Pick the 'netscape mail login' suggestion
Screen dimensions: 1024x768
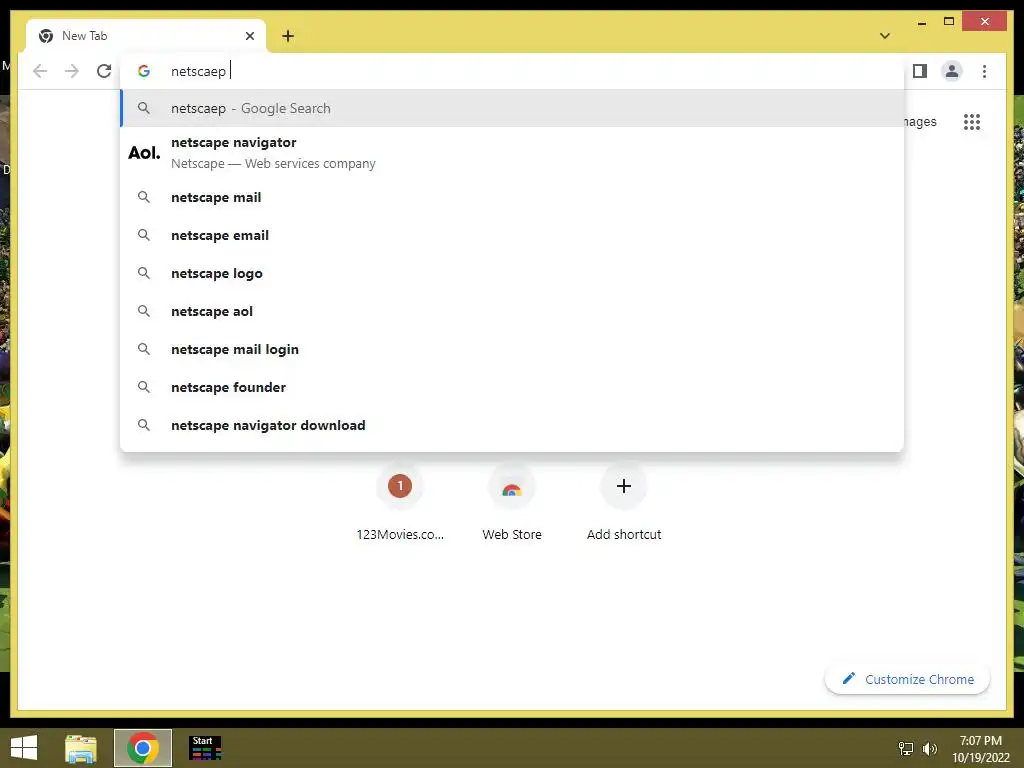click(x=512, y=349)
